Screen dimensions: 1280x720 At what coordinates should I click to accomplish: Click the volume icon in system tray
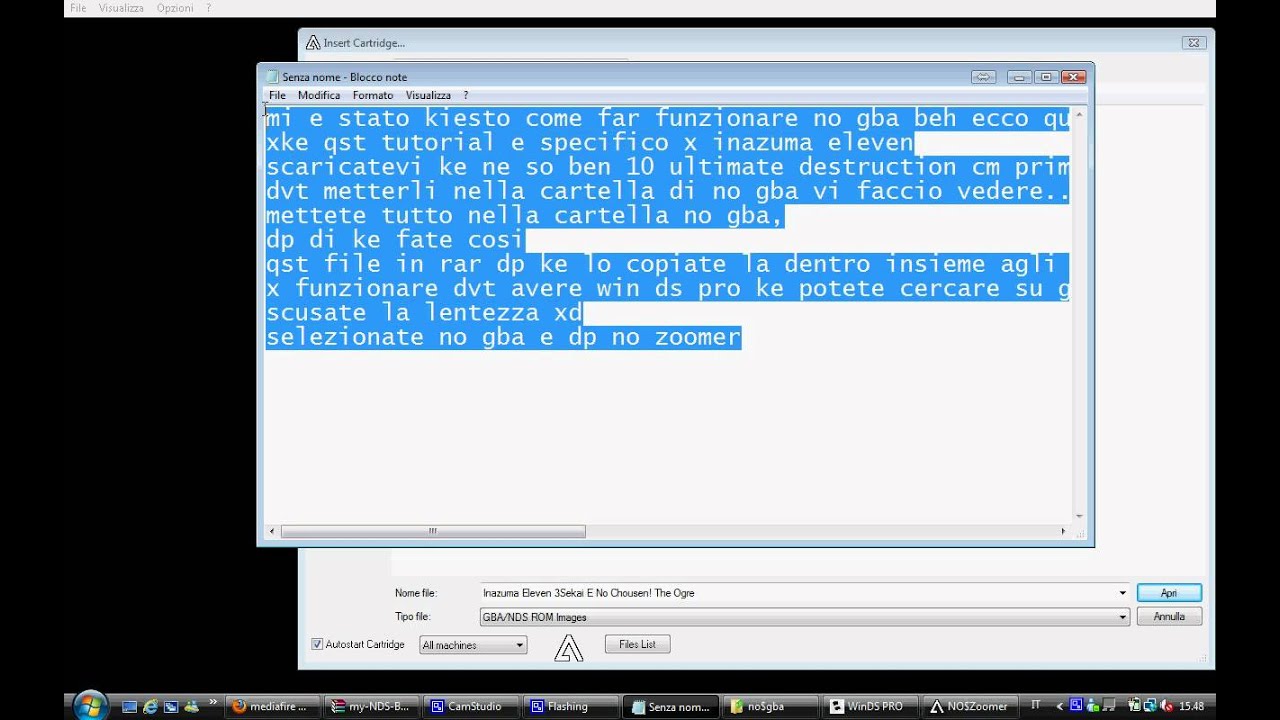coord(1166,706)
